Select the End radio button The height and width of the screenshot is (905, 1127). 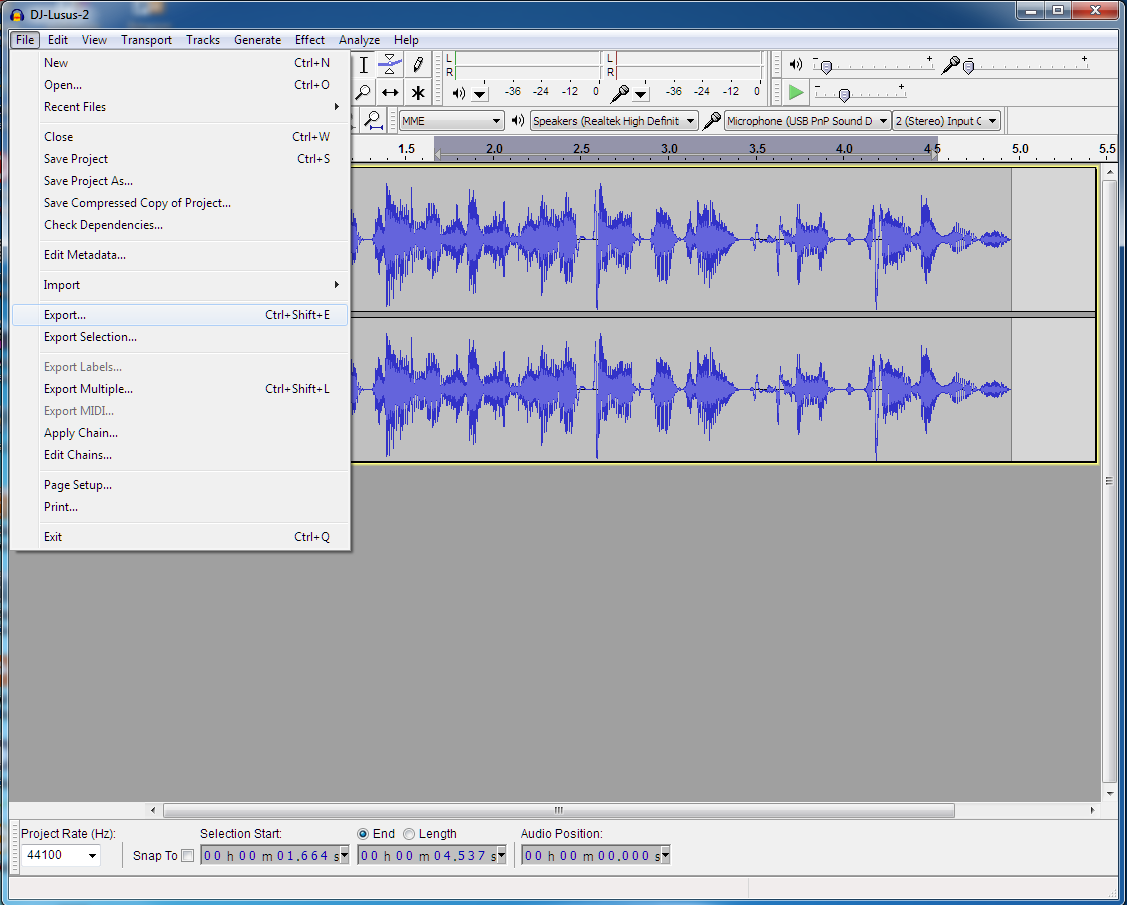click(x=362, y=833)
